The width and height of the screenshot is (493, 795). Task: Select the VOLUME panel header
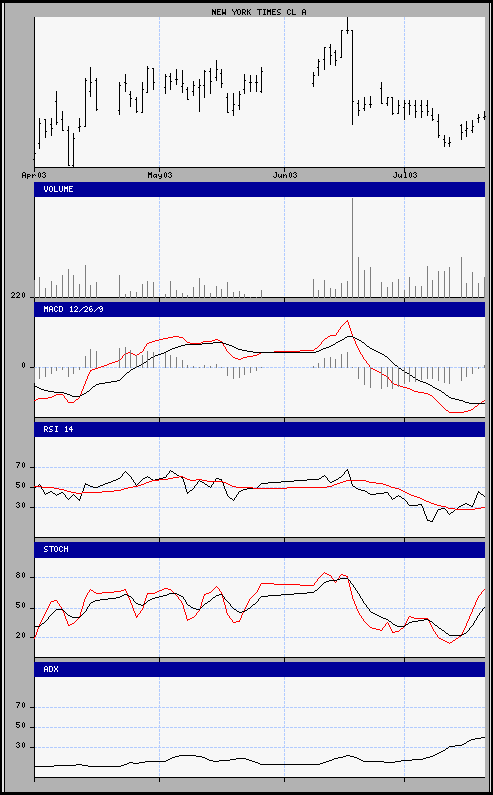pos(260,189)
